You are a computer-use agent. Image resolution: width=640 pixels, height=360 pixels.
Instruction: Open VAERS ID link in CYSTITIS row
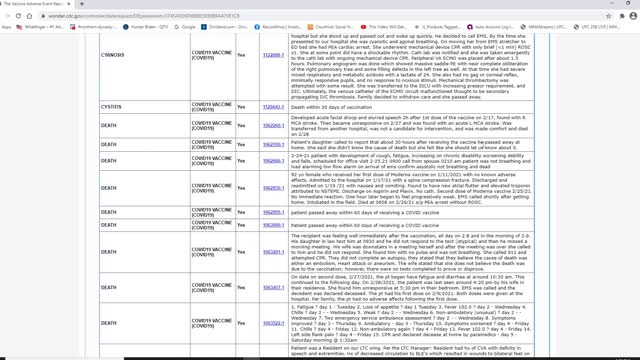pyautogui.click(x=273, y=107)
